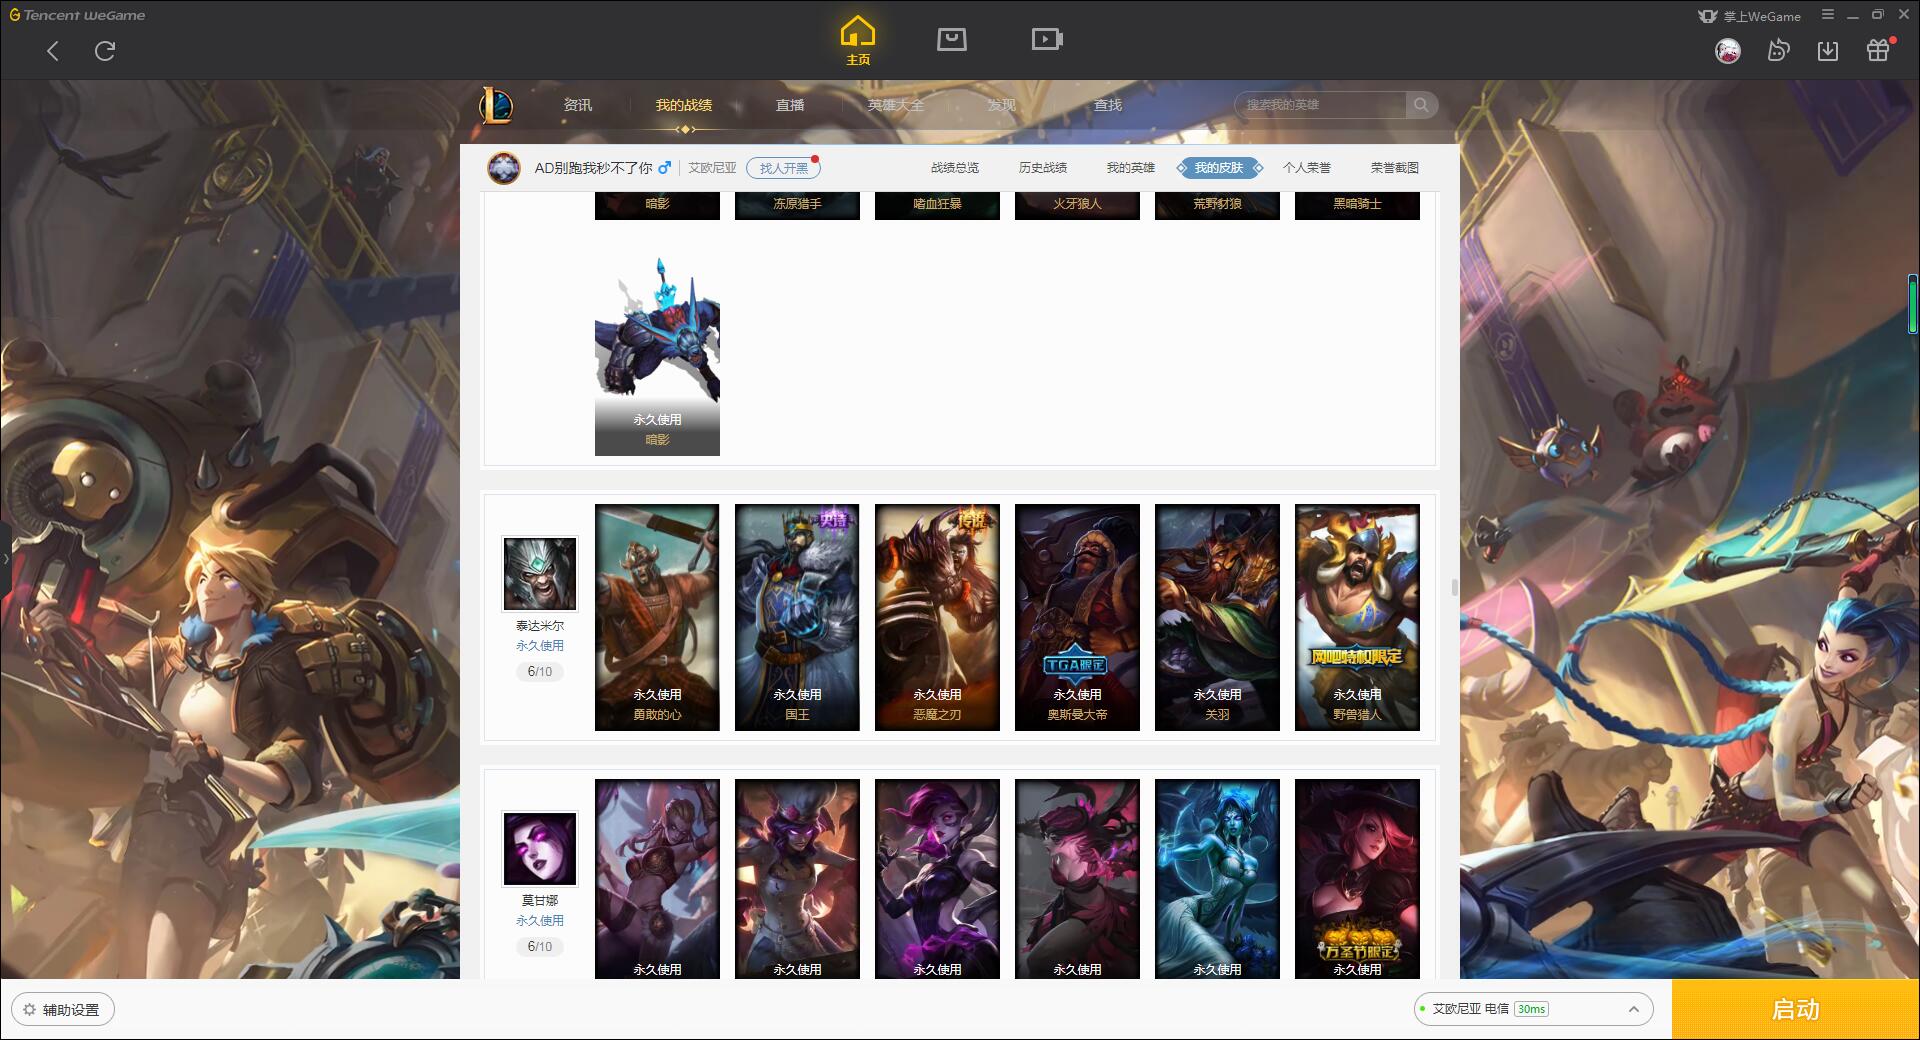Click the 莫甘娜 6/10 skin count
The height and width of the screenshot is (1040, 1920).
point(540,947)
